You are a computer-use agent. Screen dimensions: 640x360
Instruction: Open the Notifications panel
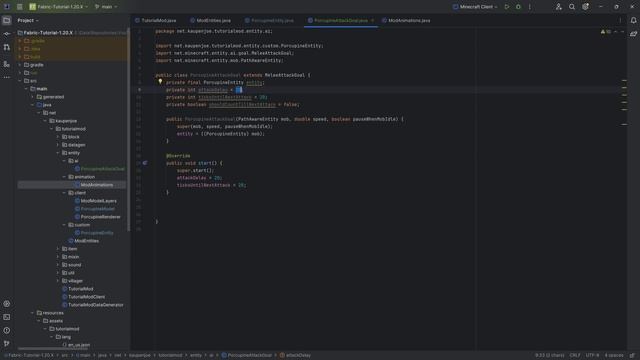(633, 20)
